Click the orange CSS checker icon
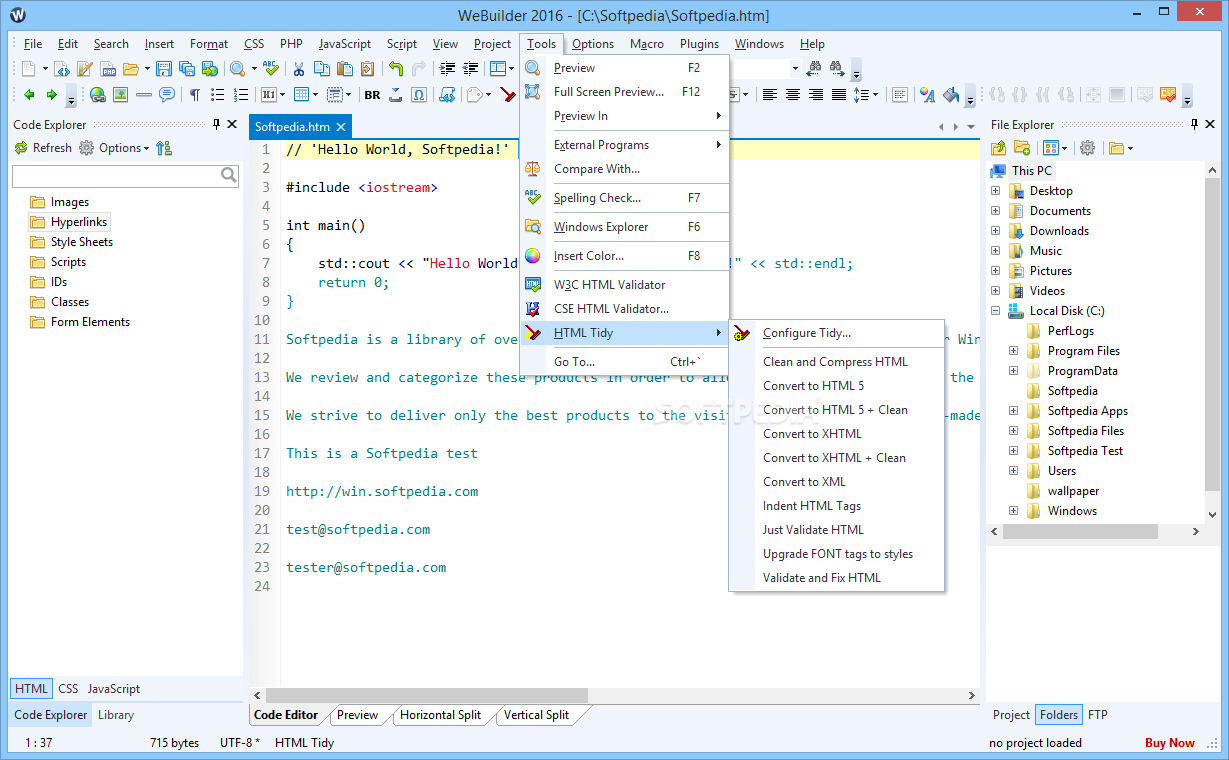This screenshot has height=760, width=1229. [1167, 95]
